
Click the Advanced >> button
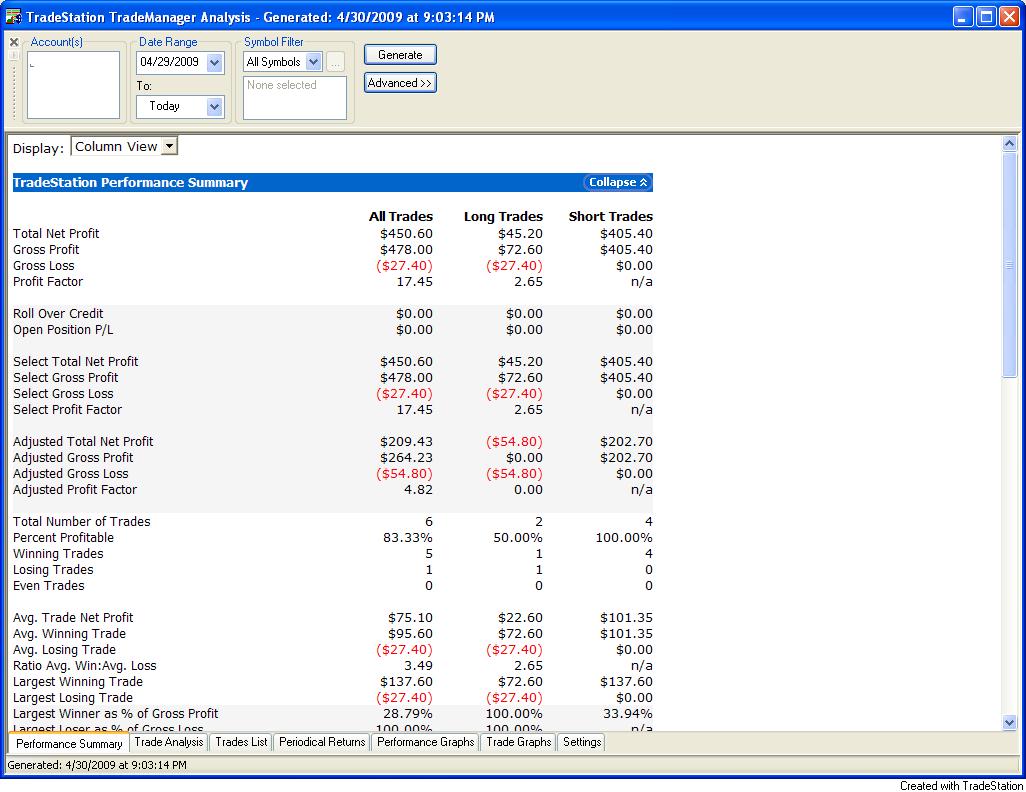400,83
